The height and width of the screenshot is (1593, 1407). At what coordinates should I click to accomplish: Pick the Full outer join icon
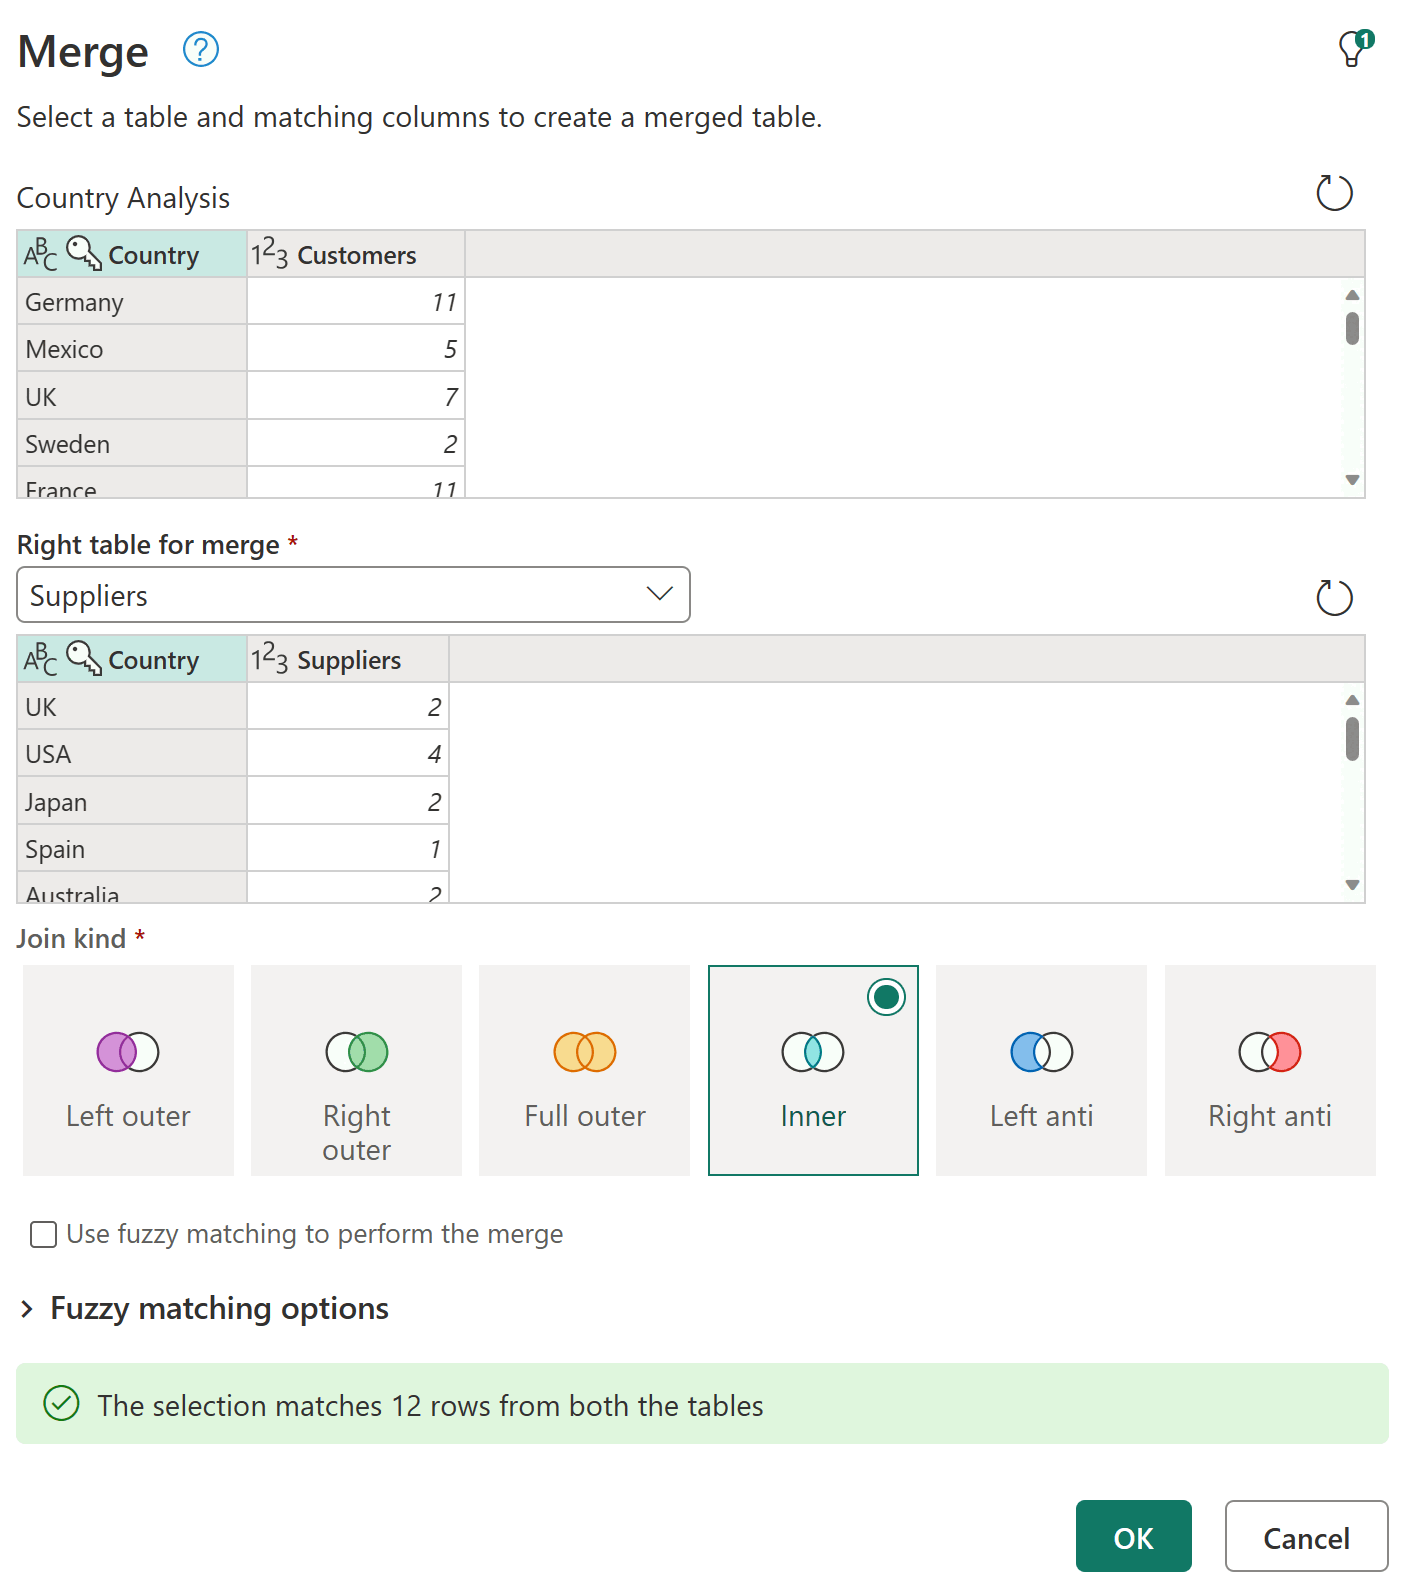[585, 1052]
